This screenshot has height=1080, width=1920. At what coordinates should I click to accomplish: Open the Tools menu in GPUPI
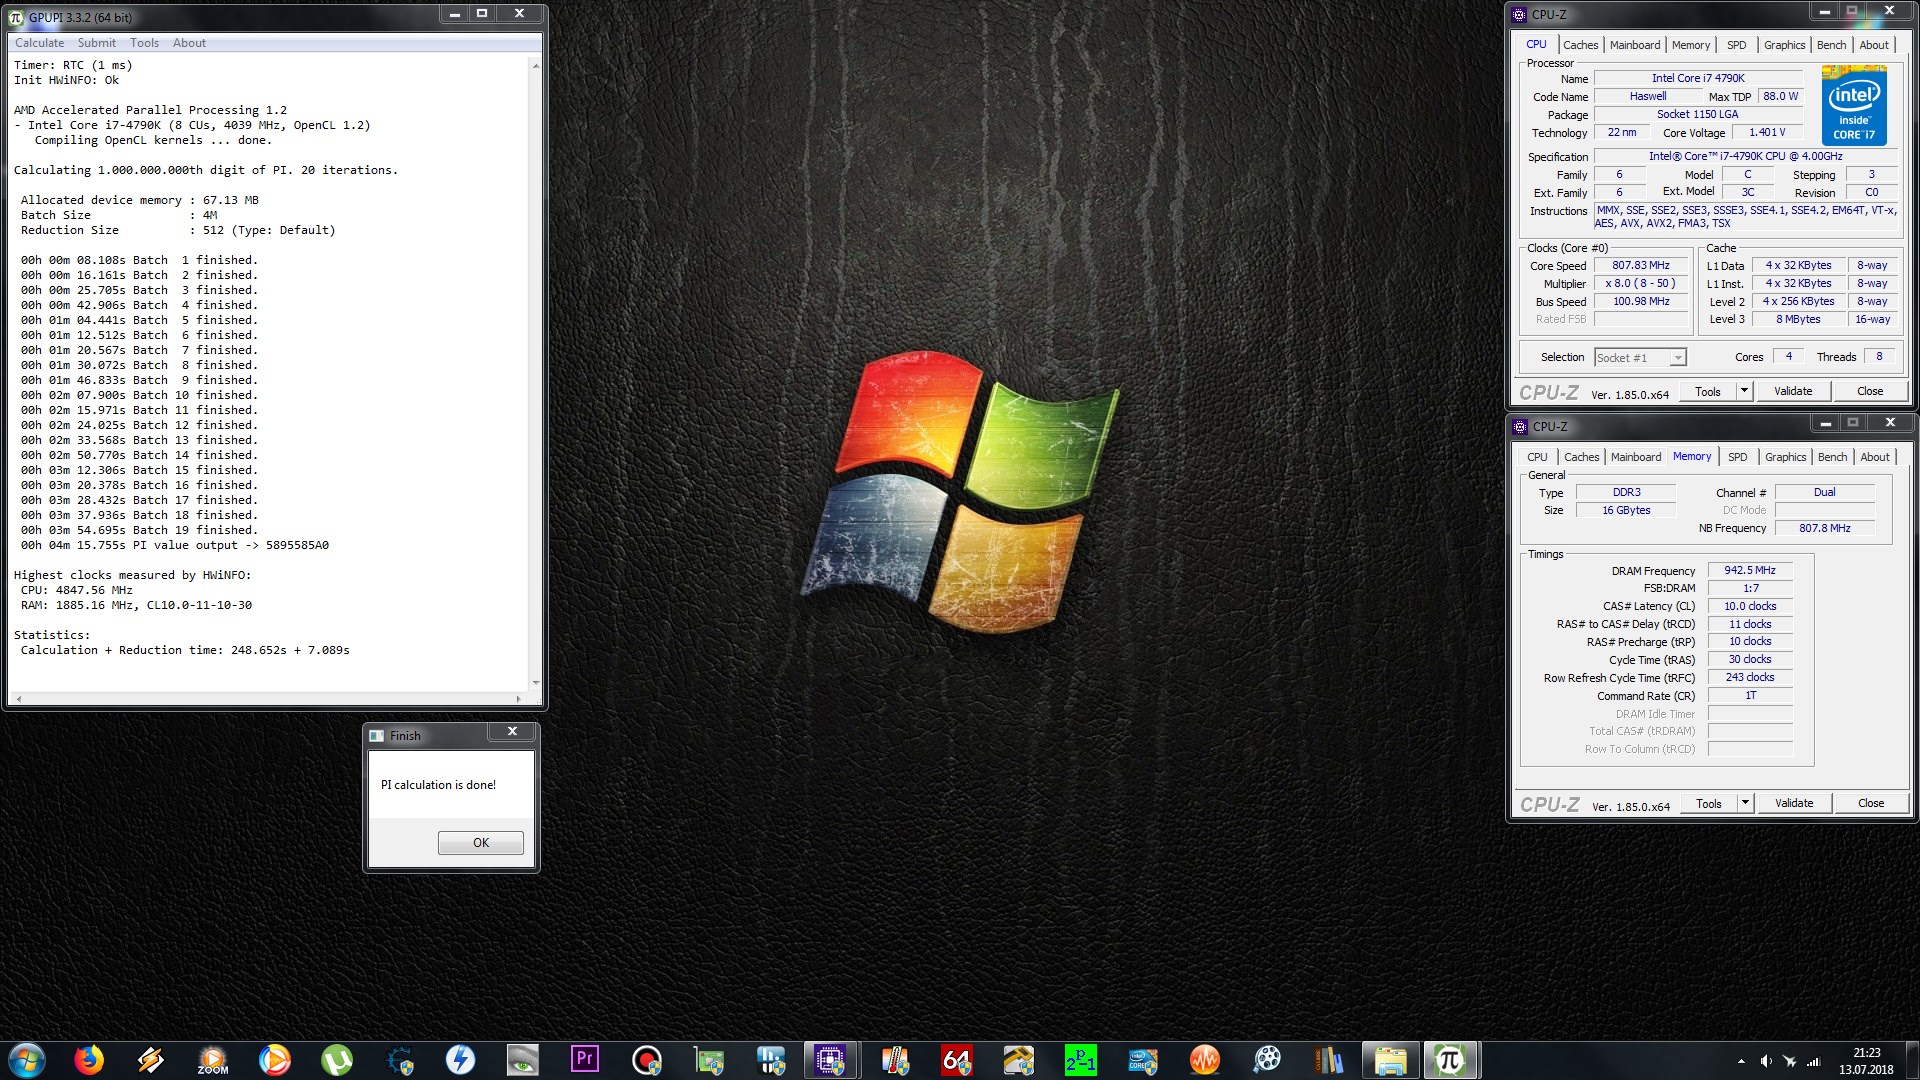tap(144, 43)
